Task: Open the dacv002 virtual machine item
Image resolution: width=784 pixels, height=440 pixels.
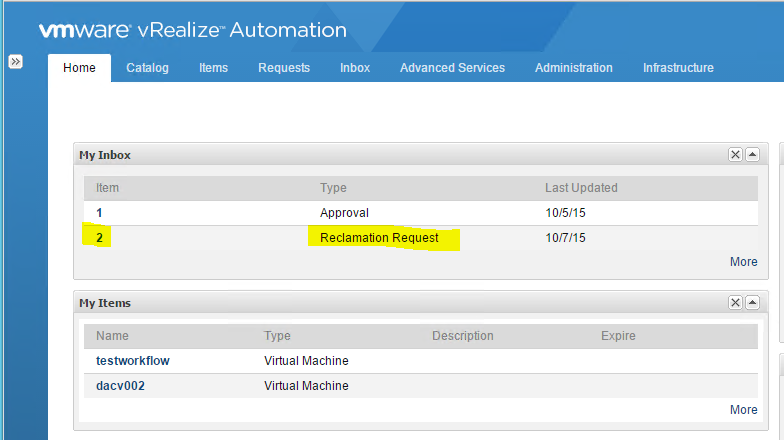Action: tap(120, 386)
